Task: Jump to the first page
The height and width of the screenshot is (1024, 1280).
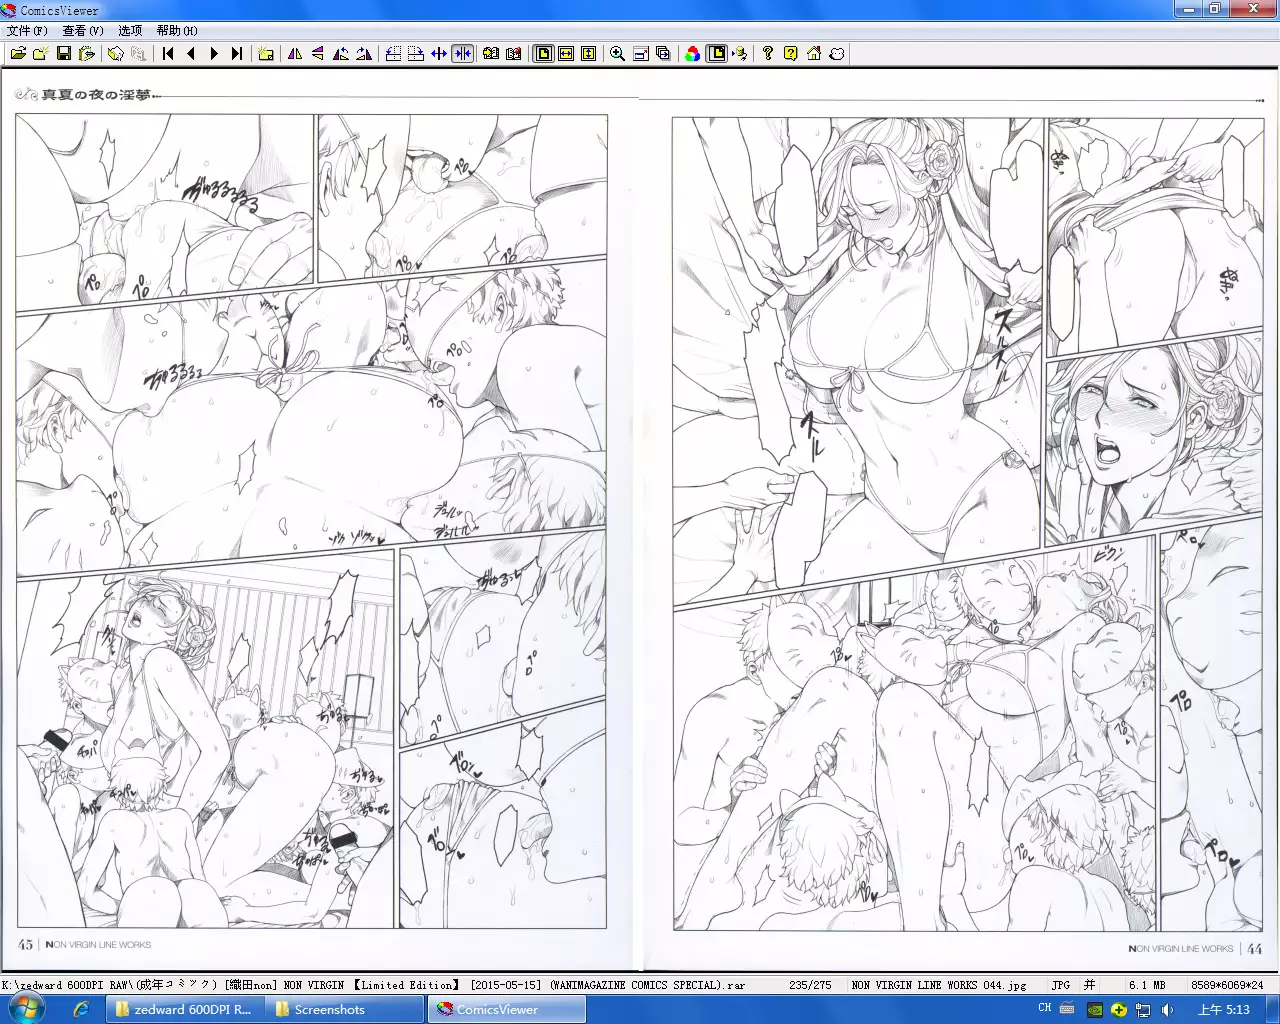Action: coord(168,54)
